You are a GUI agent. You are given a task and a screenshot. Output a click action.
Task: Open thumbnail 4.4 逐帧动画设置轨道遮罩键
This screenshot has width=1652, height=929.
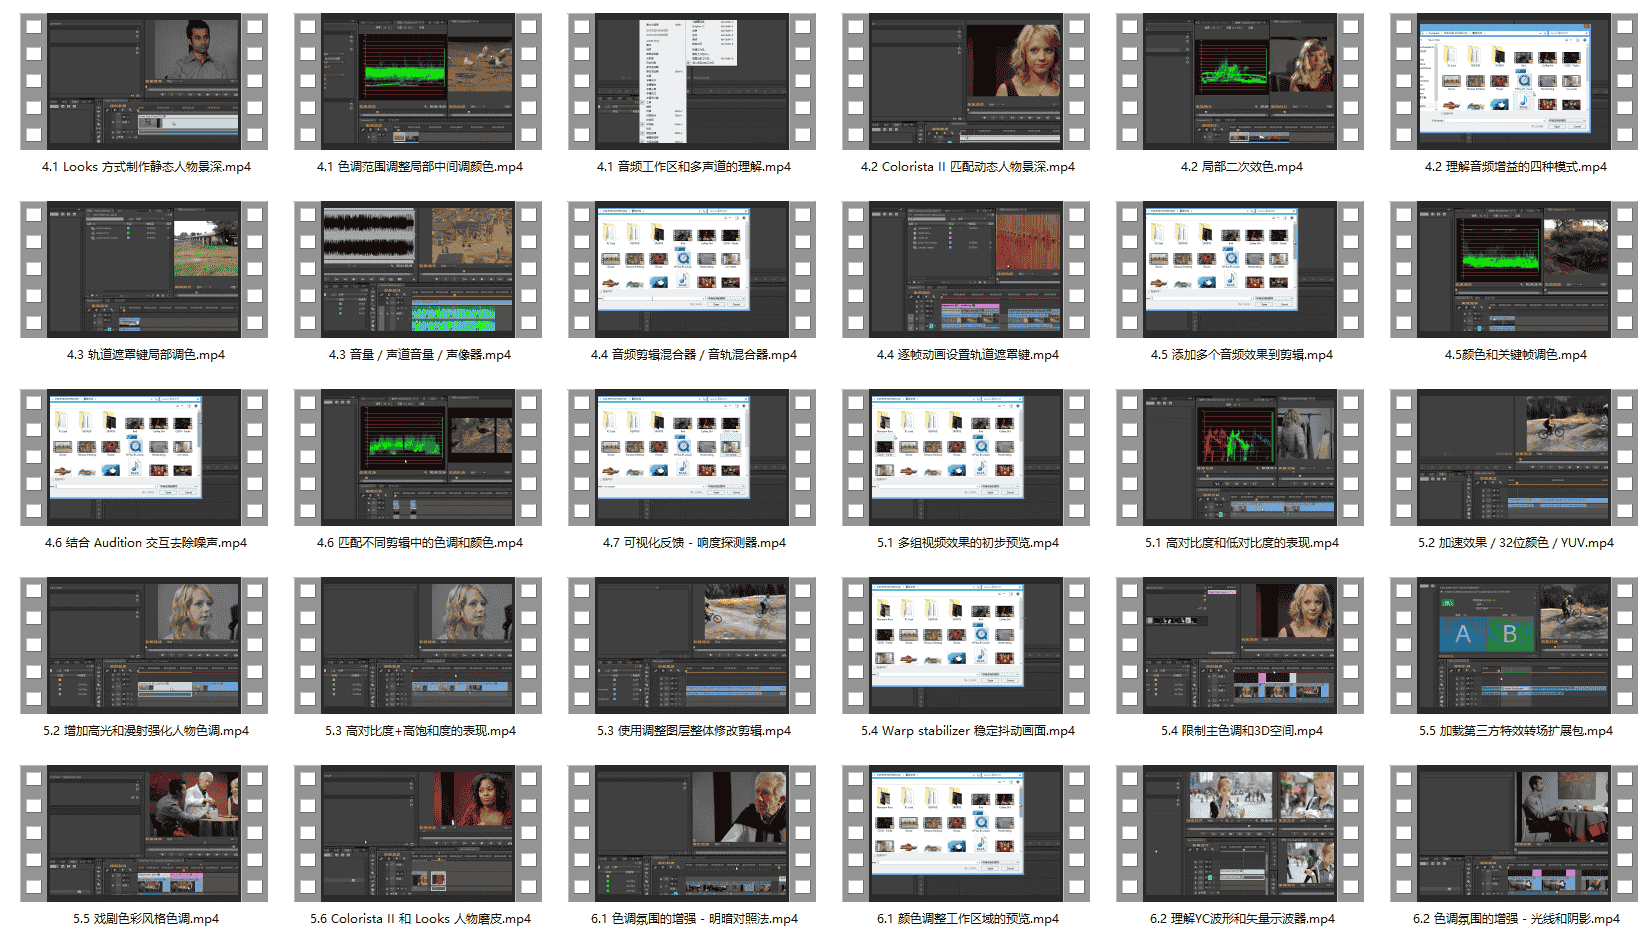(x=966, y=269)
